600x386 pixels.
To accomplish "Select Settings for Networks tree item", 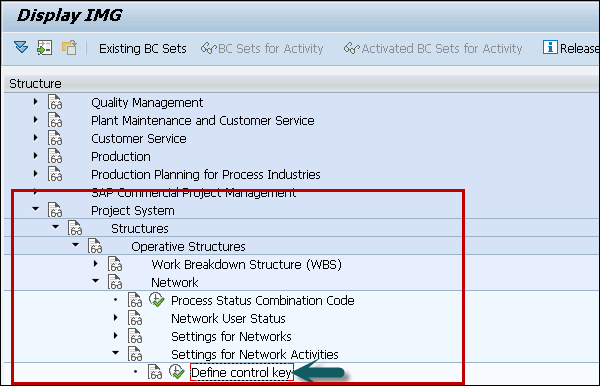I will click(231, 337).
